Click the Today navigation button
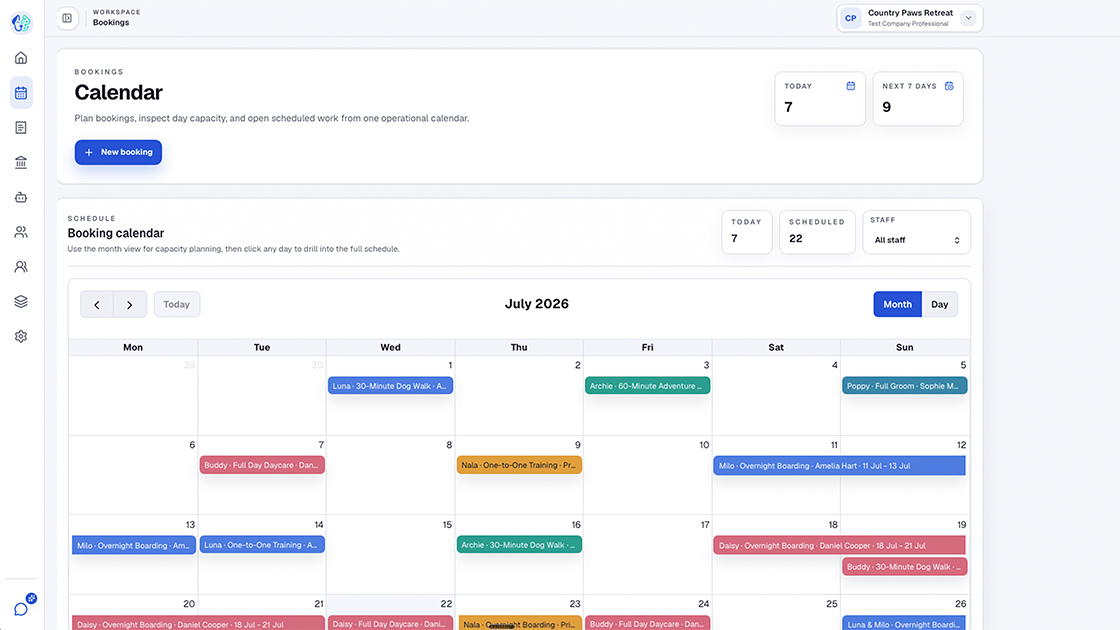Viewport: 1120px width, 630px height. 176,304
